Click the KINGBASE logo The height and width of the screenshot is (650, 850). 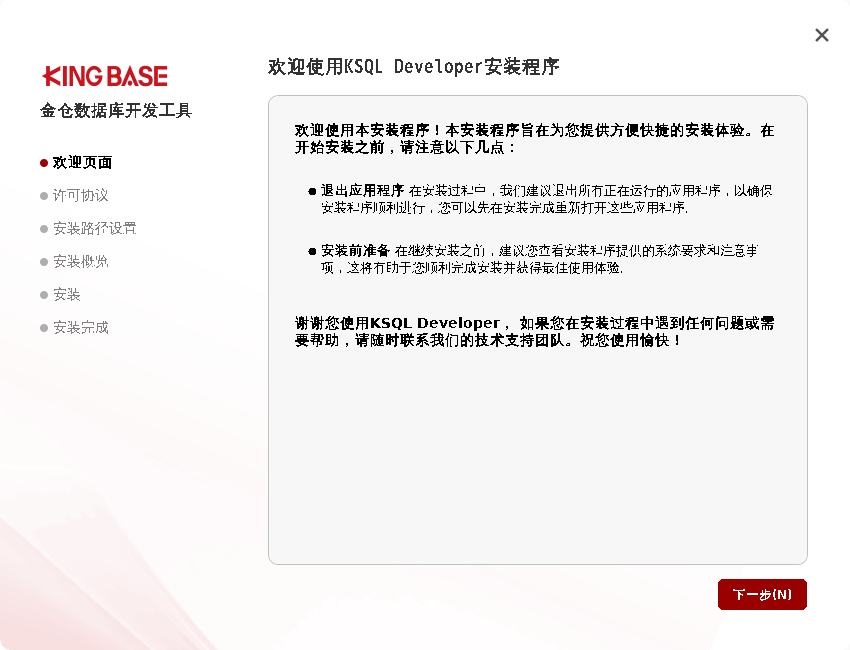pos(105,76)
